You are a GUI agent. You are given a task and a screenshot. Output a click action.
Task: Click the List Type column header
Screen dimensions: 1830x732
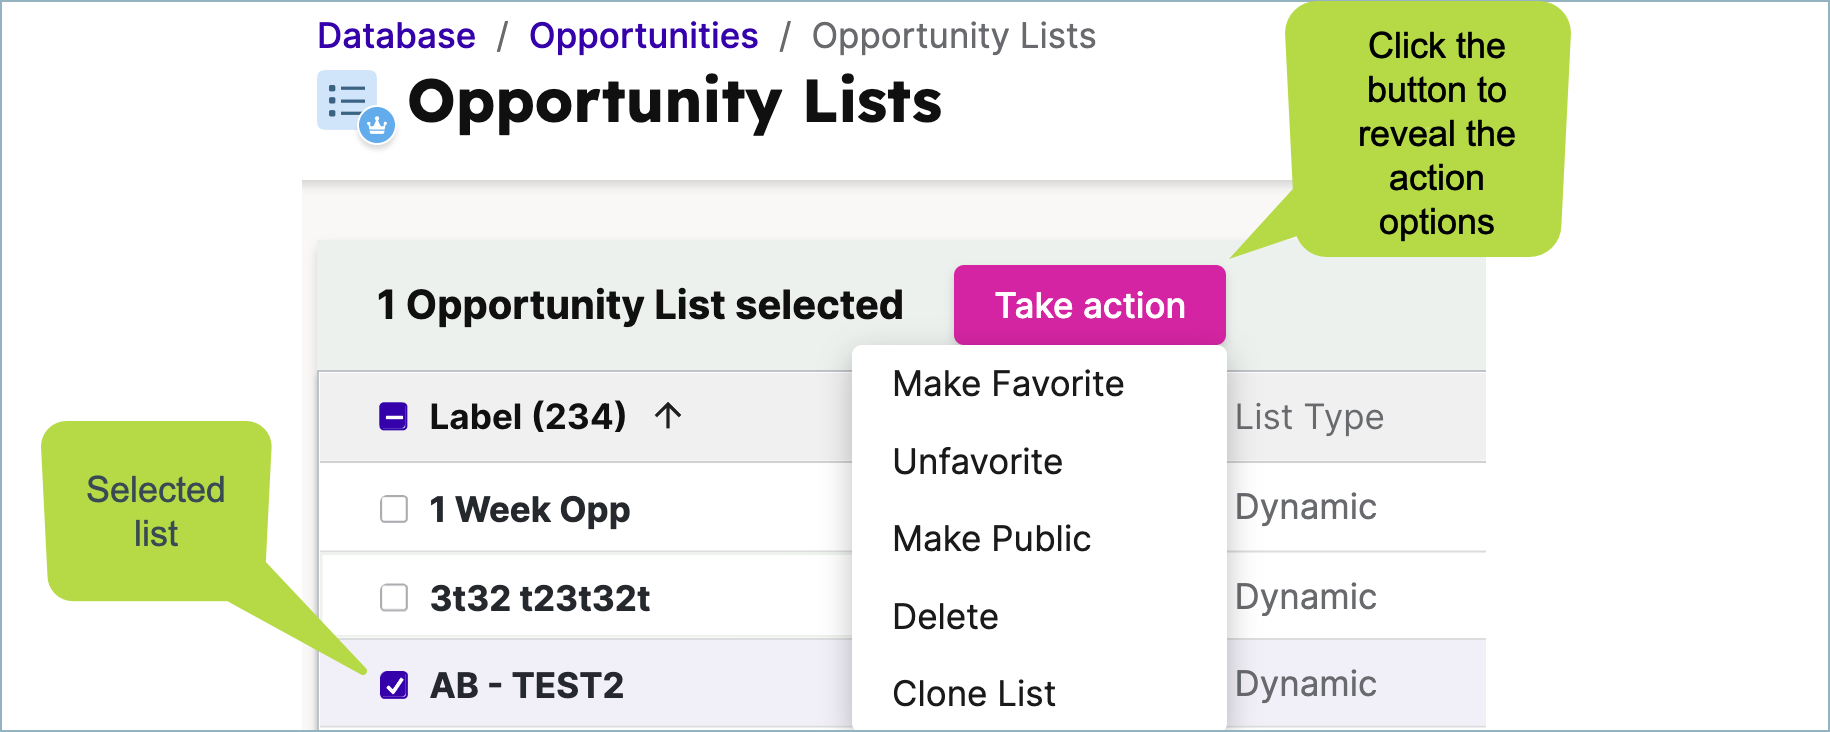click(x=1309, y=417)
